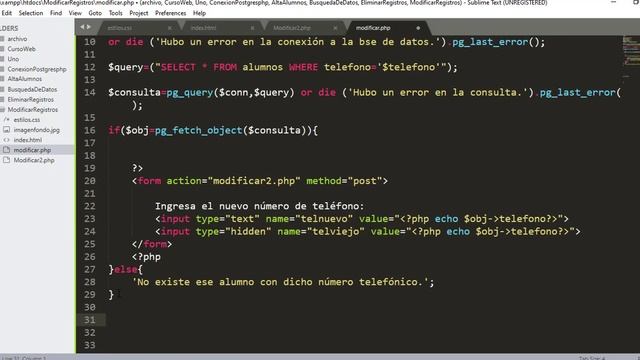Click the closing </form> tag
640x360 pixels.
(x=152, y=244)
